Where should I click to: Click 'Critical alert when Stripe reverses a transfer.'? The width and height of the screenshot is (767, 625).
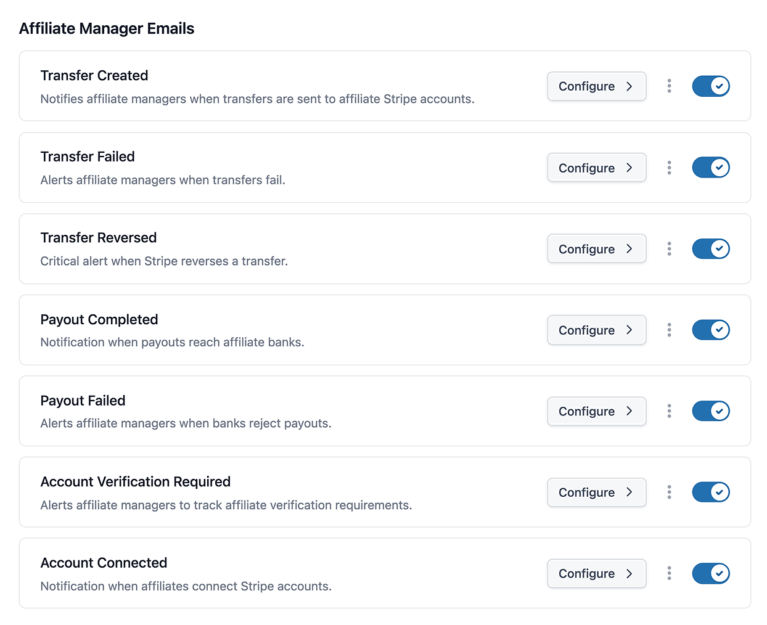(x=164, y=261)
